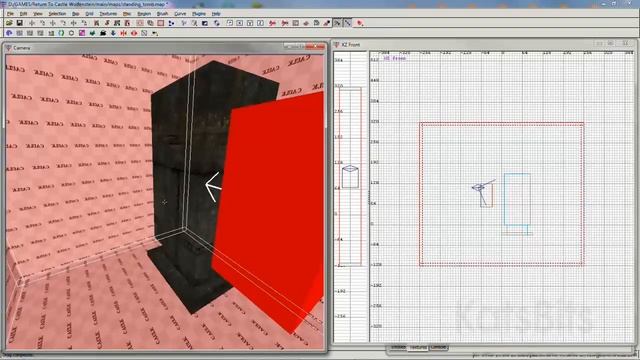Screen dimensions: 640x360
Task: Open the Bsp menu
Action: (76, 13)
